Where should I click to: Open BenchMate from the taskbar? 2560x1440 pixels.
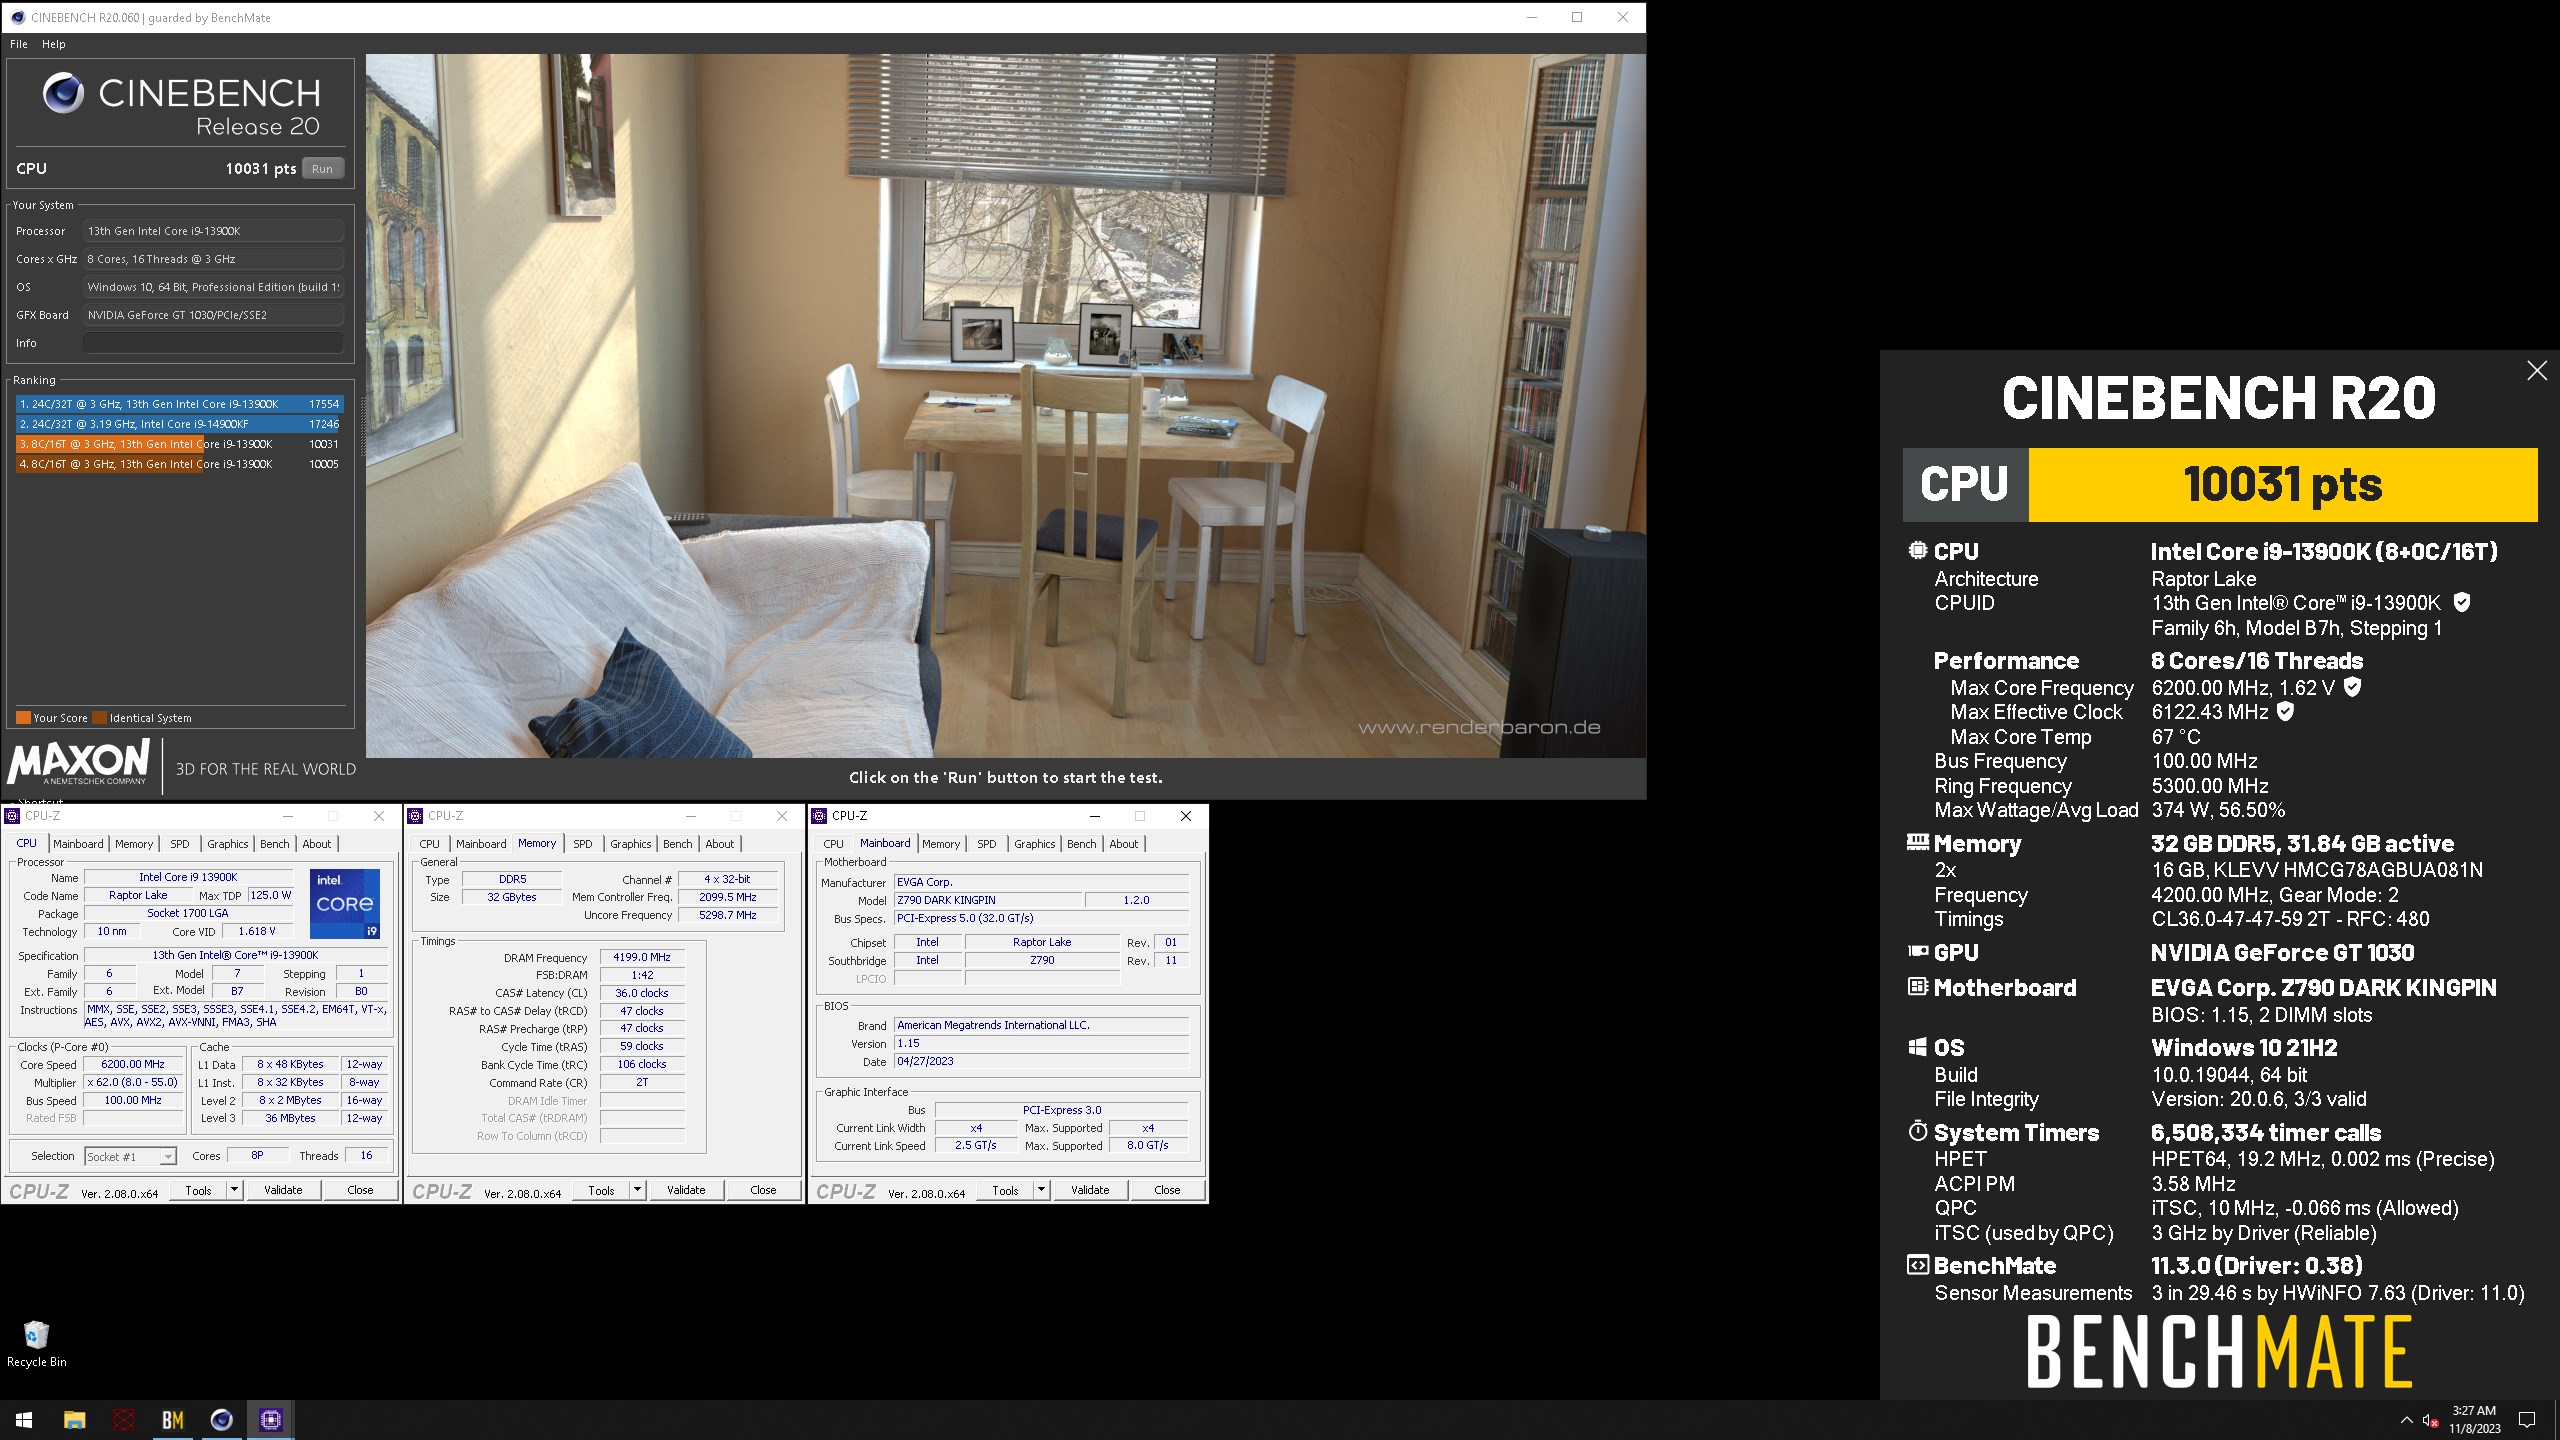[x=172, y=1420]
